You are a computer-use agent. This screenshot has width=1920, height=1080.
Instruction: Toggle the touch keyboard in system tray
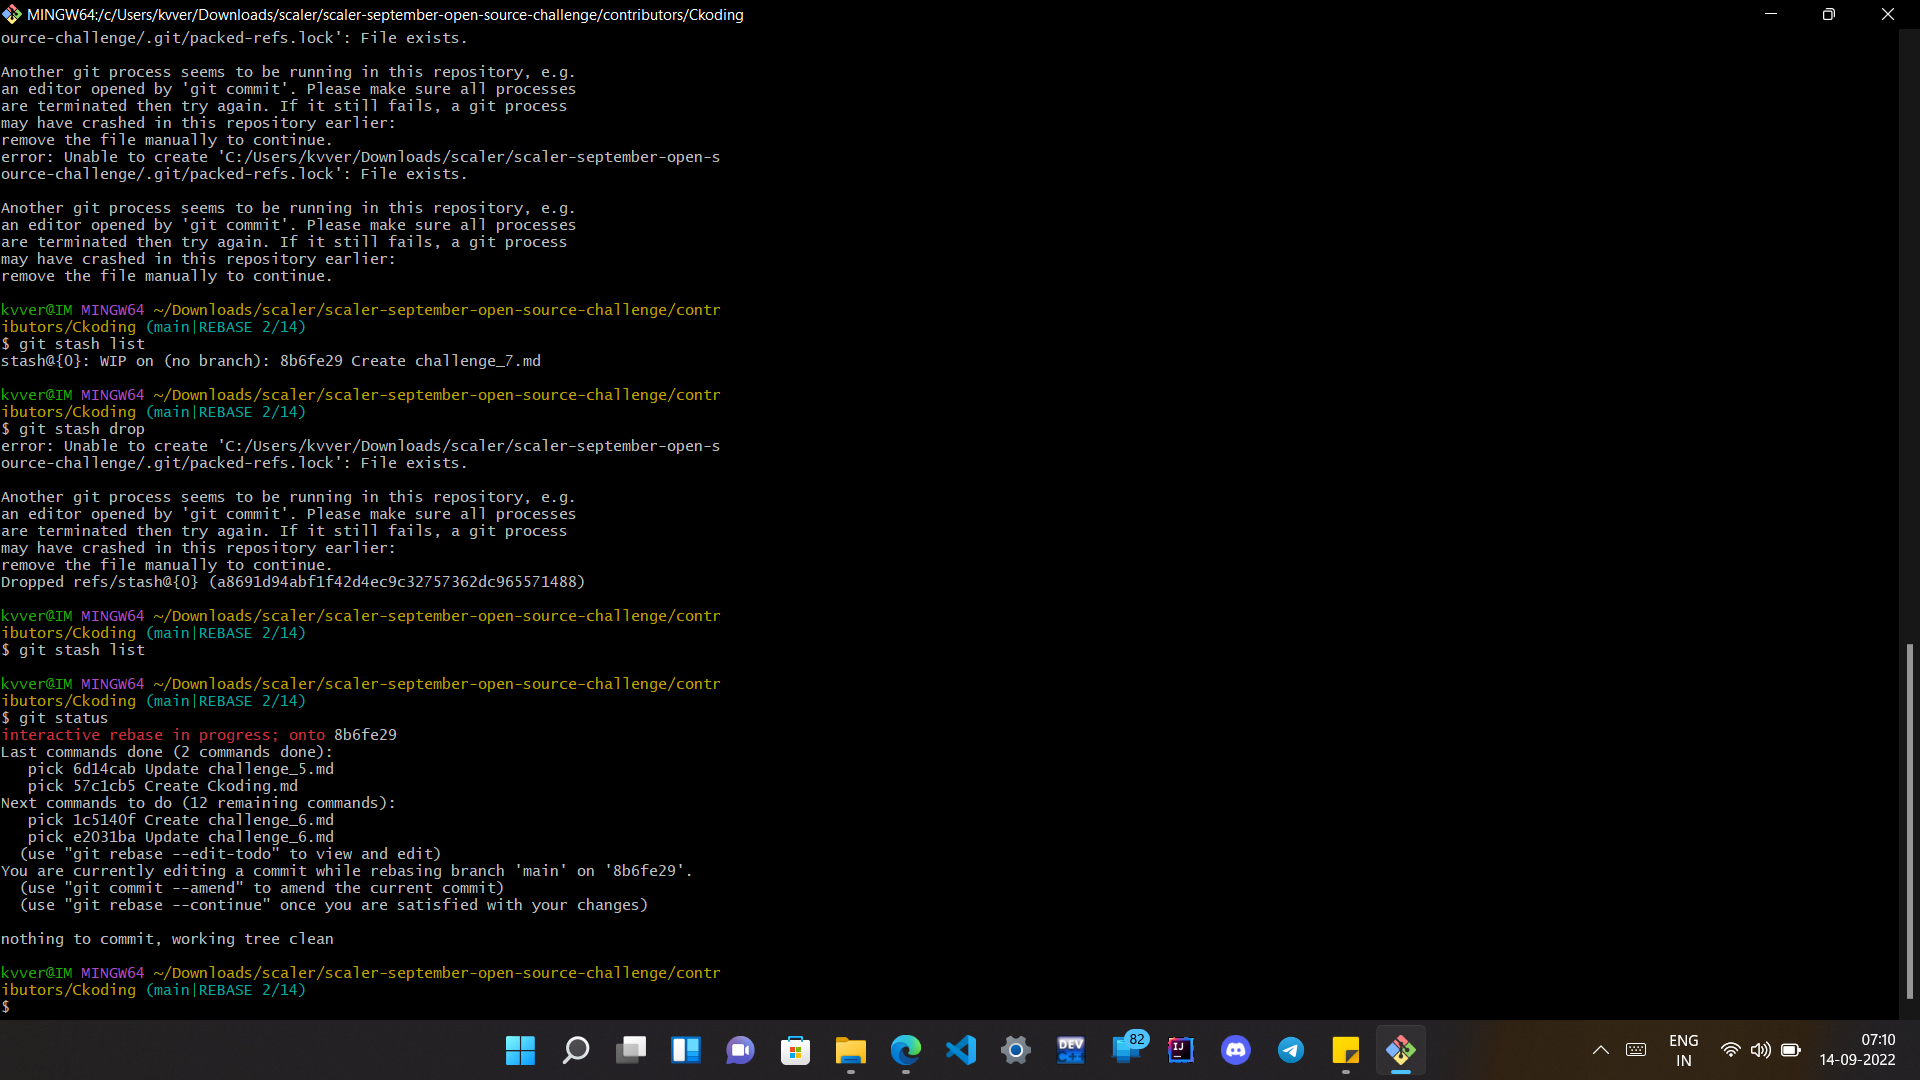[1636, 1050]
